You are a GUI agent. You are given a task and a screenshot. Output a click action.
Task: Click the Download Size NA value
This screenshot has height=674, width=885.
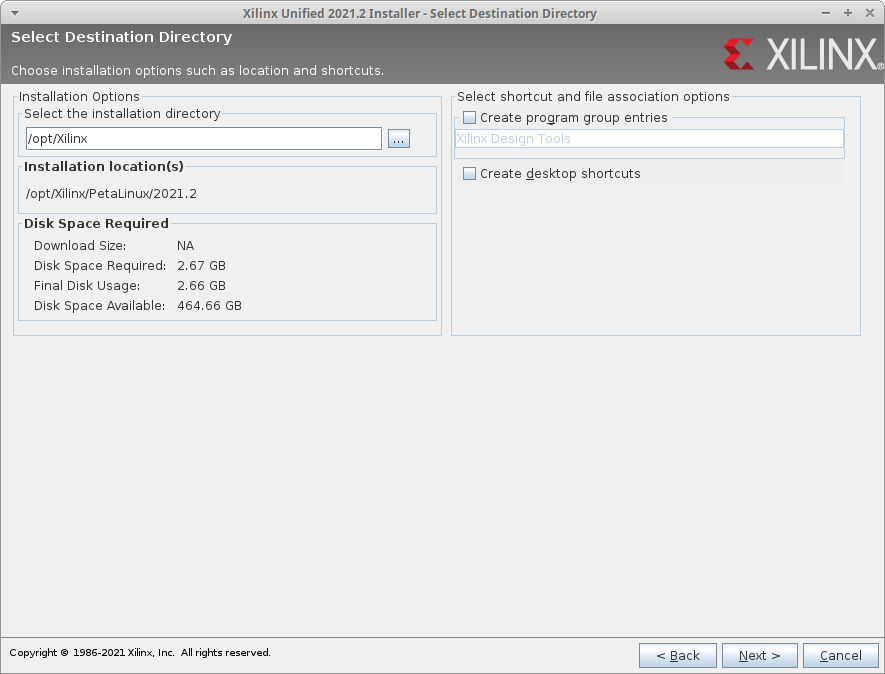pyautogui.click(x=186, y=246)
